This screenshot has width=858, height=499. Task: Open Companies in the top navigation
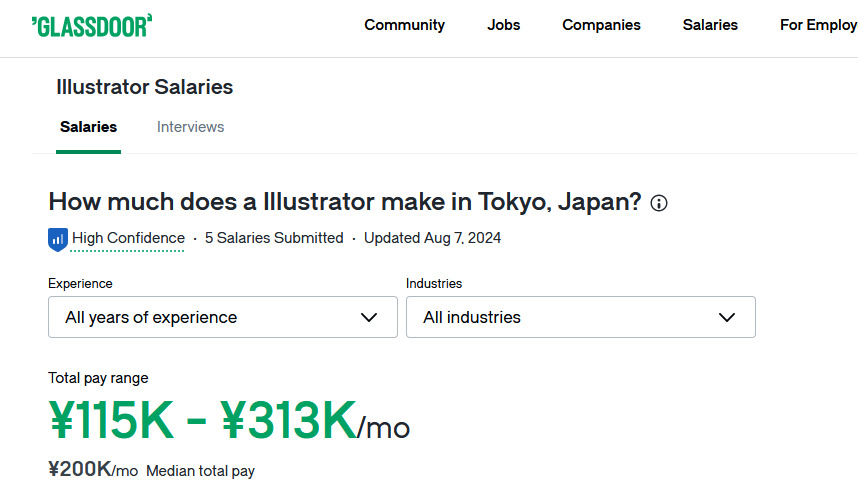pyautogui.click(x=601, y=25)
